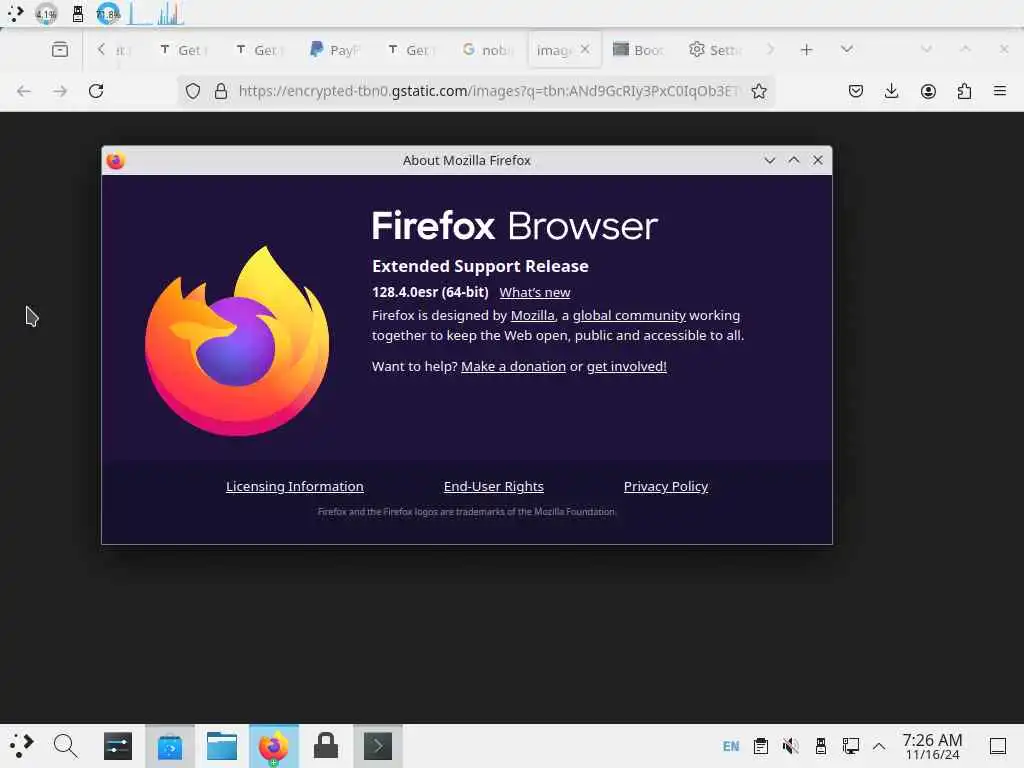Switch to the Google 'nob' search tab
Viewport: 1024px width, 768px height.
pos(487,50)
